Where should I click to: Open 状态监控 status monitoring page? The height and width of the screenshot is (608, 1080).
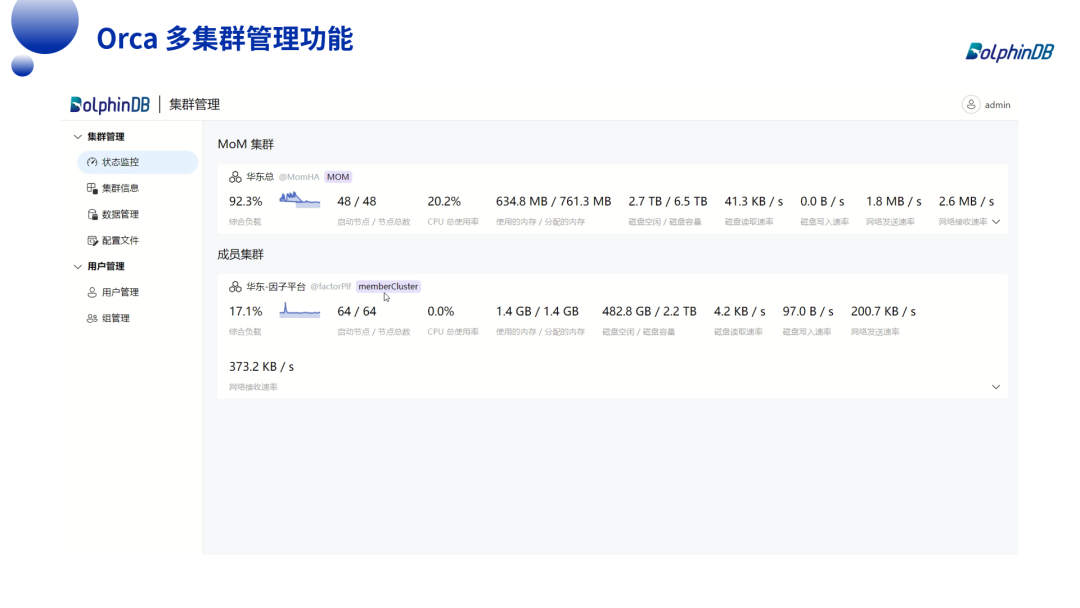138,162
